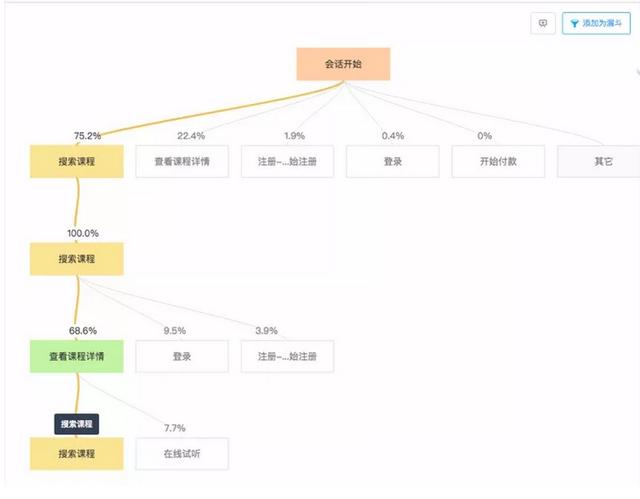This screenshot has height=499, width=640.
Task: Click the dark 搜索课程 tooltip label
Action: (x=77, y=424)
